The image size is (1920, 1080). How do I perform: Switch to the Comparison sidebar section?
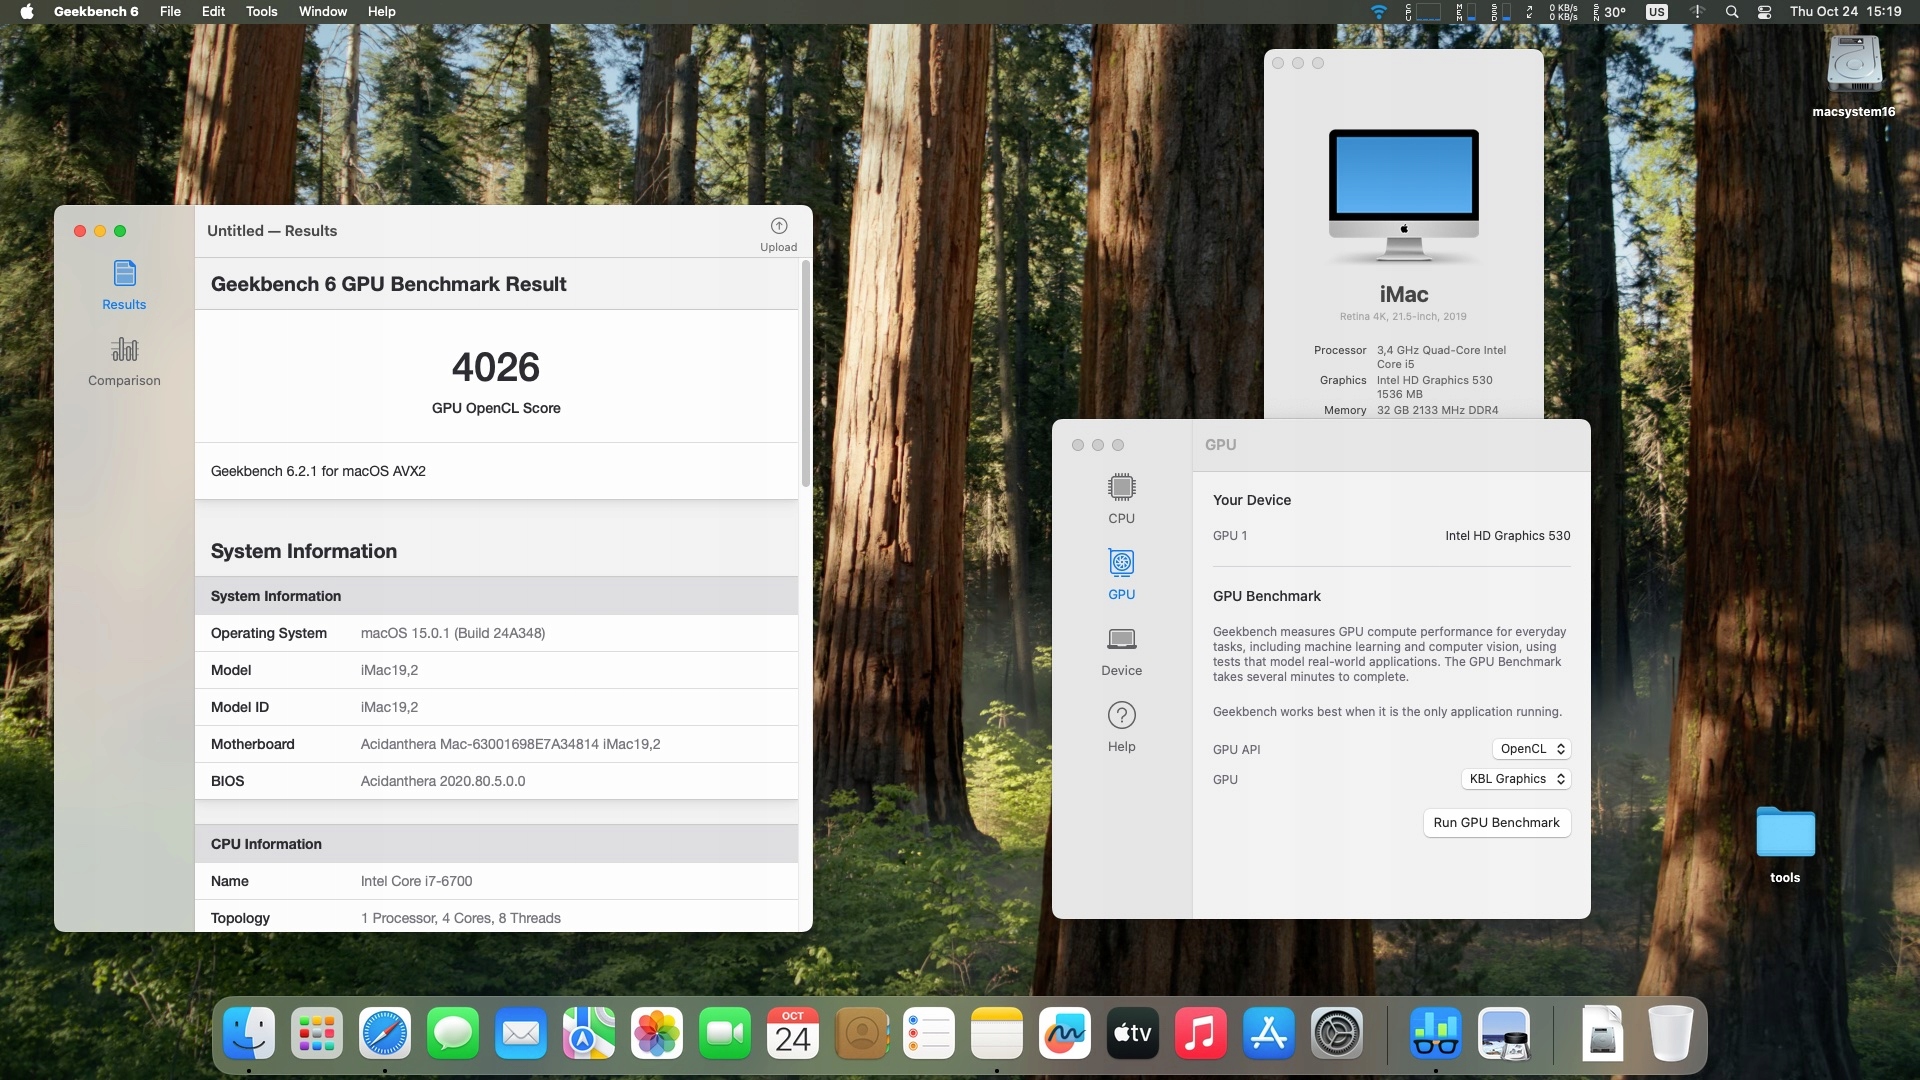point(124,361)
